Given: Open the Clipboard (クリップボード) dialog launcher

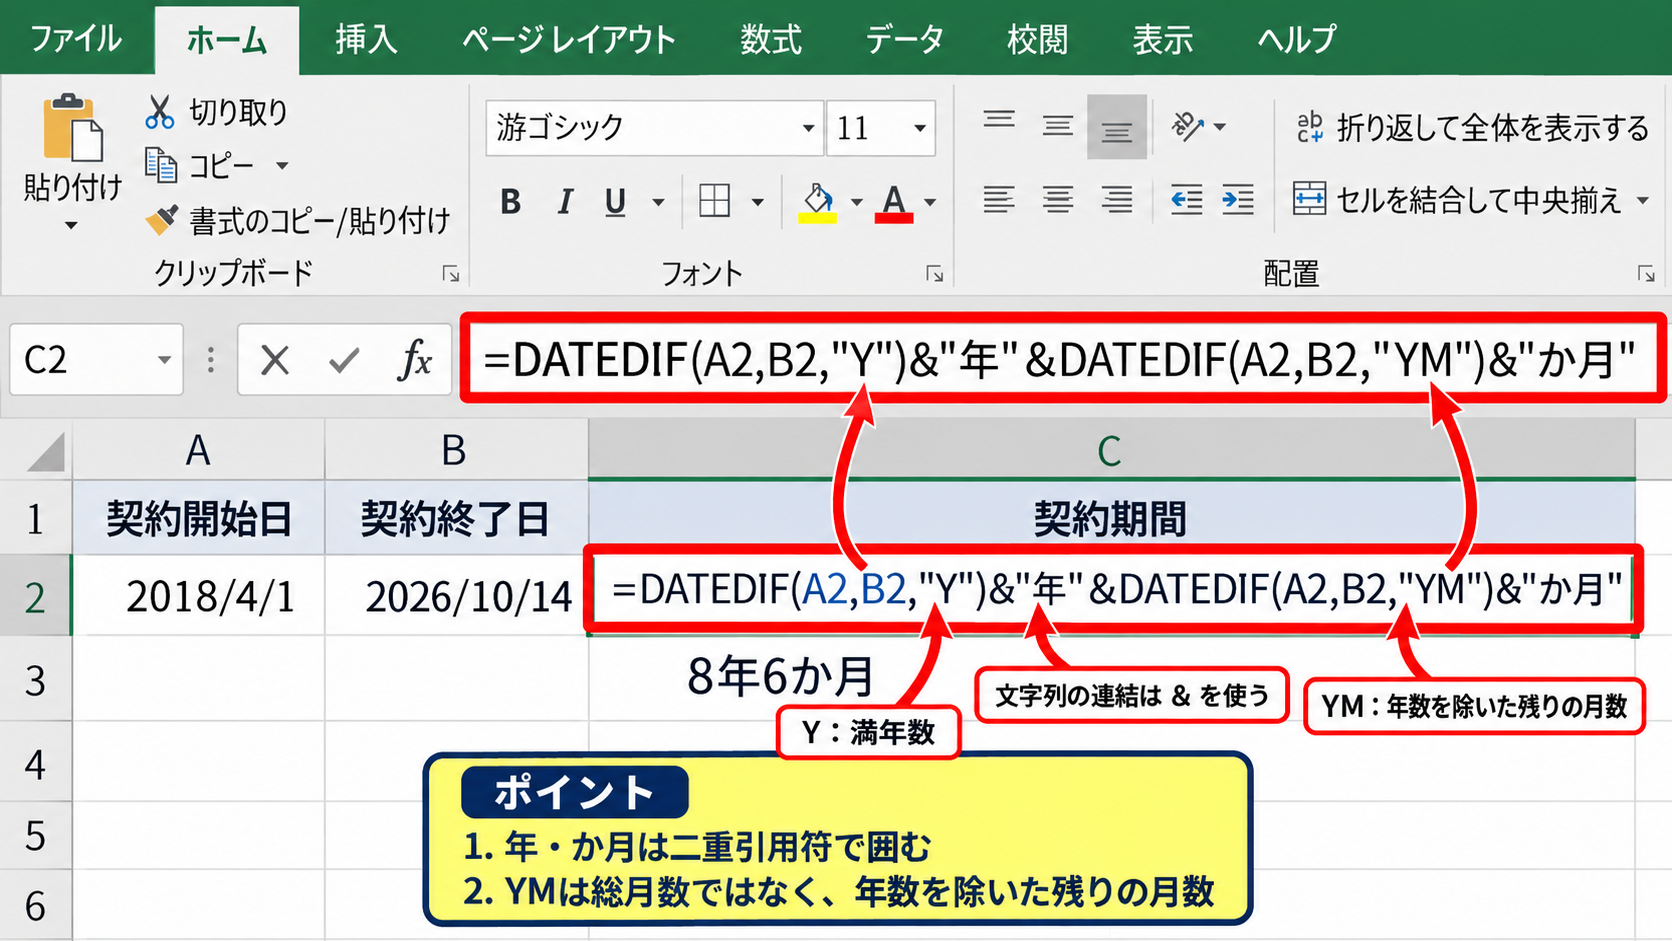Looking at the screenshot, I should tap(451, 273).
